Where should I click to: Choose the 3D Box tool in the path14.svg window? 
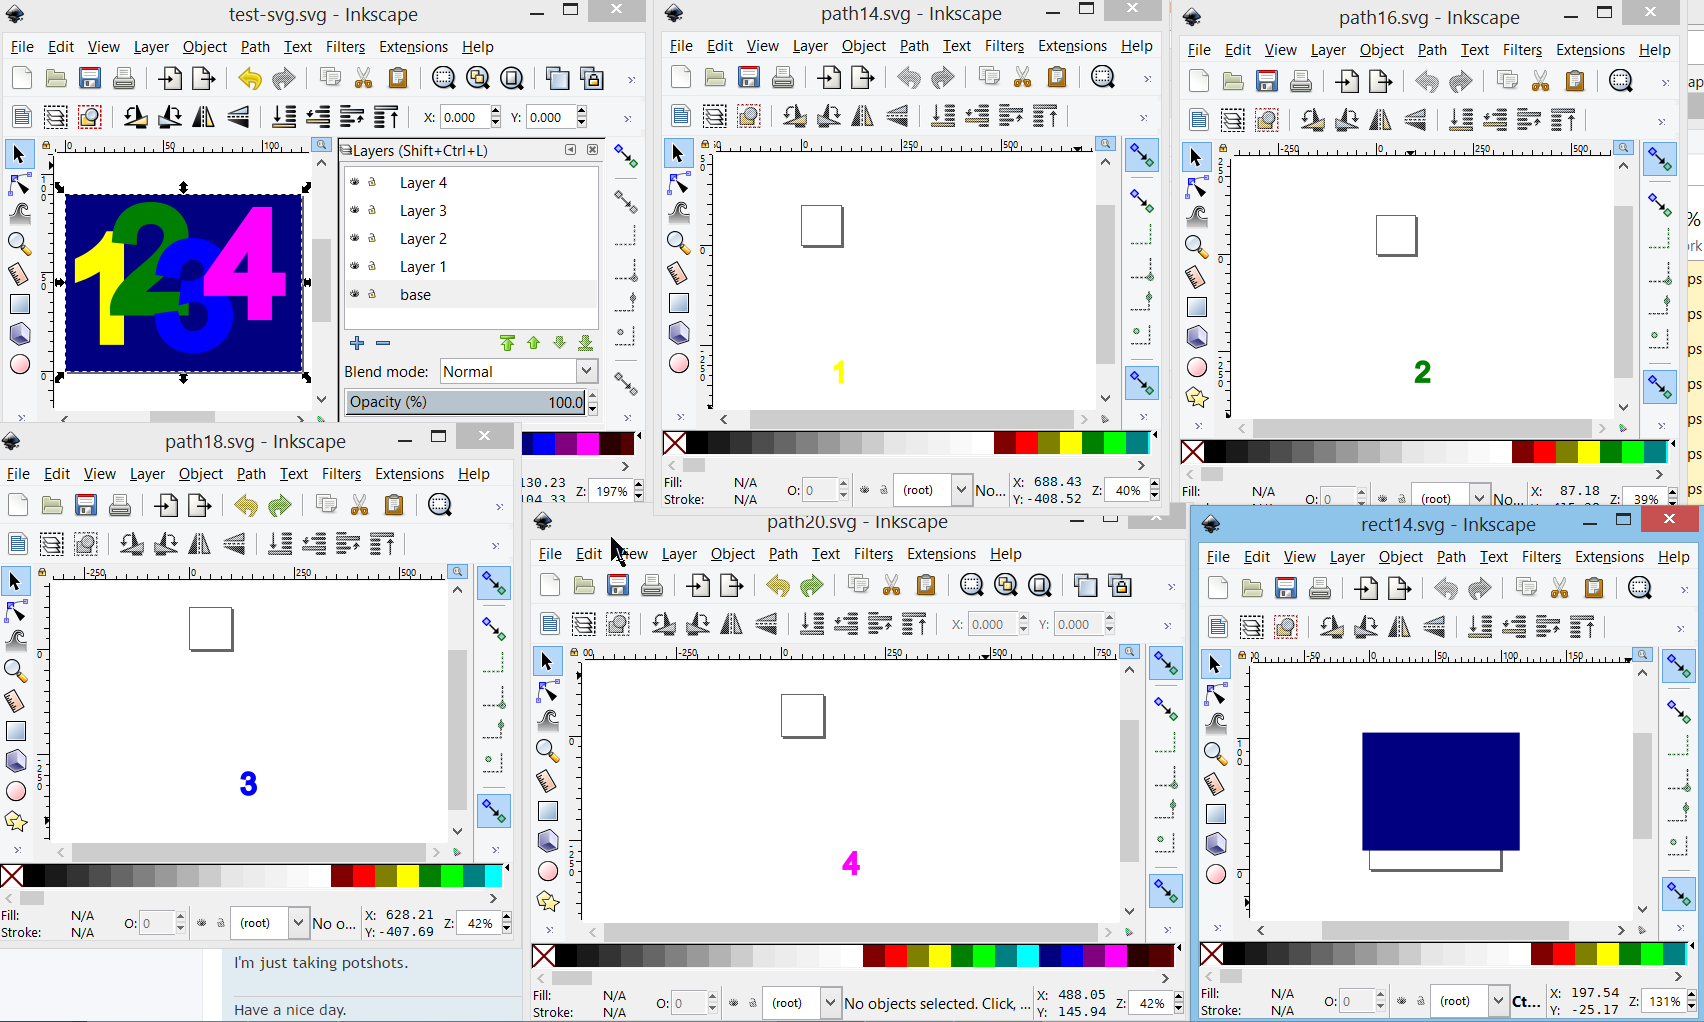coord(679,332)
